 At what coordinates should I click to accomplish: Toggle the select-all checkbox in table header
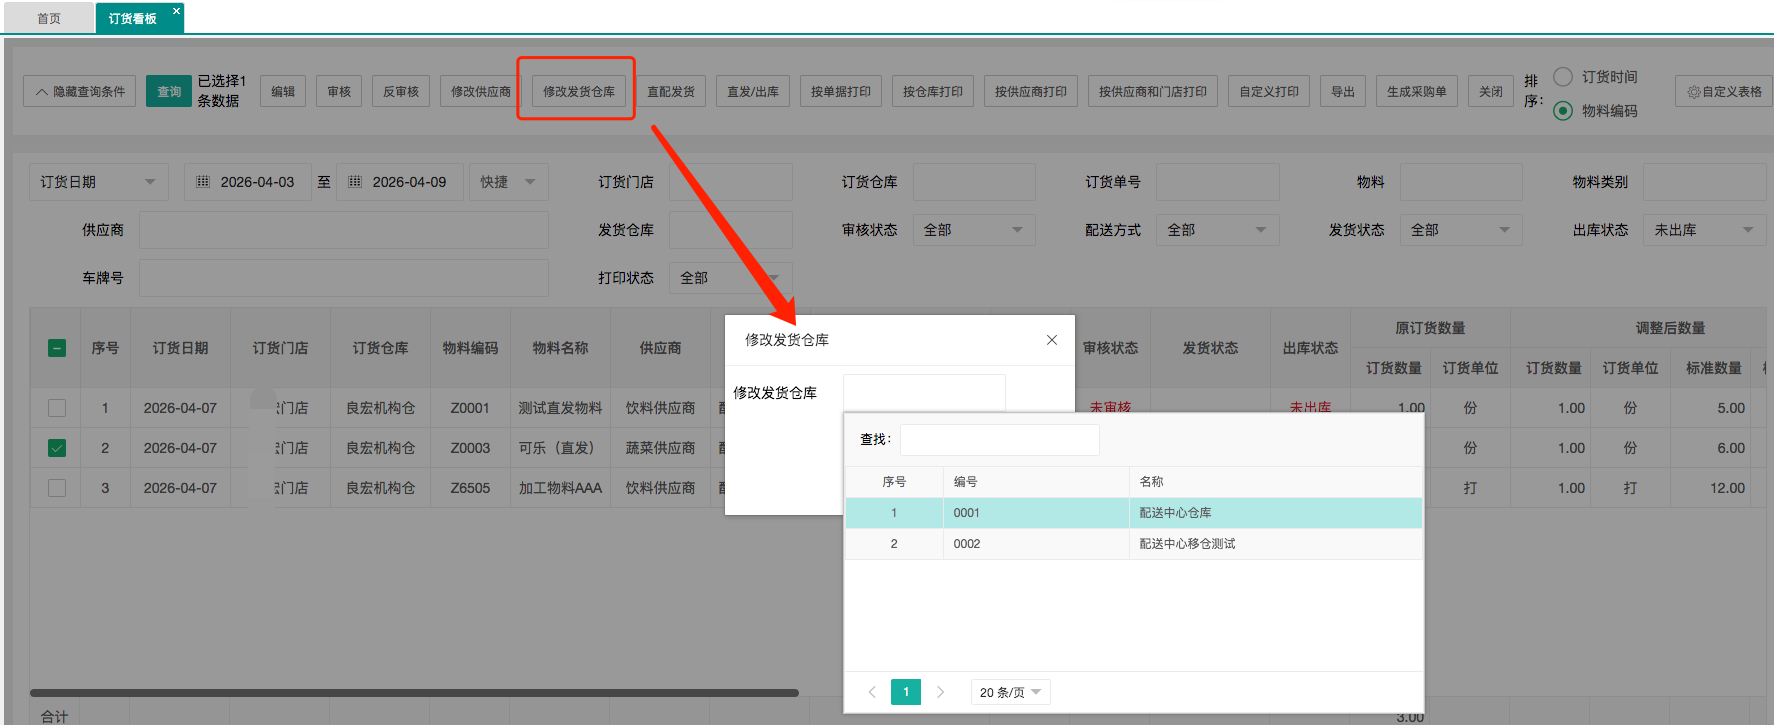[x=57, y=348]
